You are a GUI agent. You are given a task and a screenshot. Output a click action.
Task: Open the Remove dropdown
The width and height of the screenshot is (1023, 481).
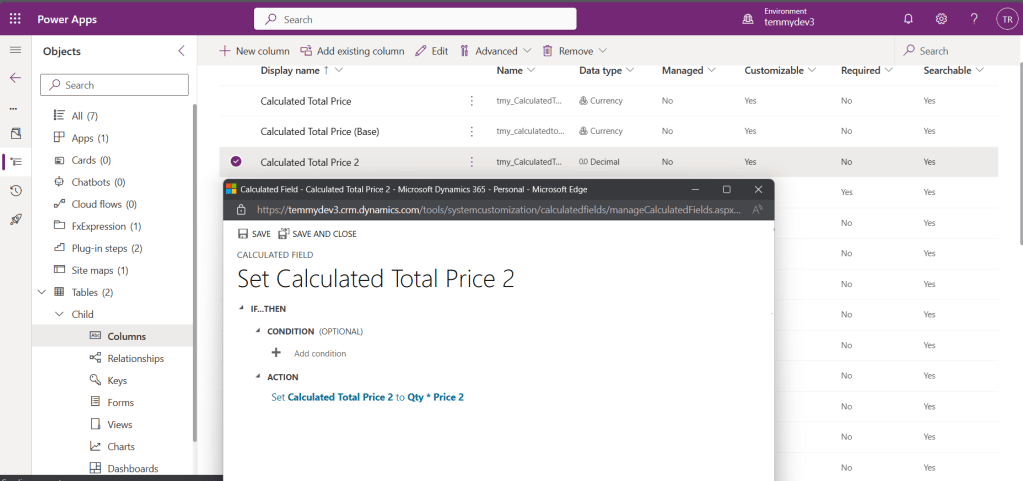coord(575,51)
